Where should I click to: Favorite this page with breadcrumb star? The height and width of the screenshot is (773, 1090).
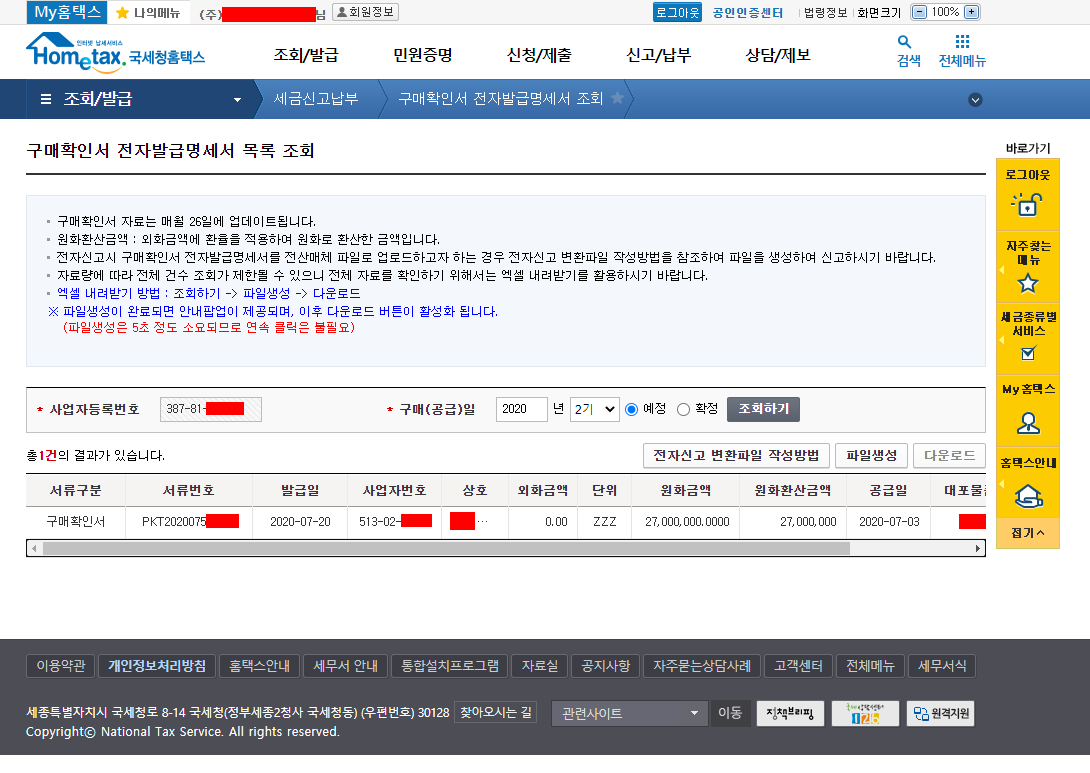[x=617, y=98]
